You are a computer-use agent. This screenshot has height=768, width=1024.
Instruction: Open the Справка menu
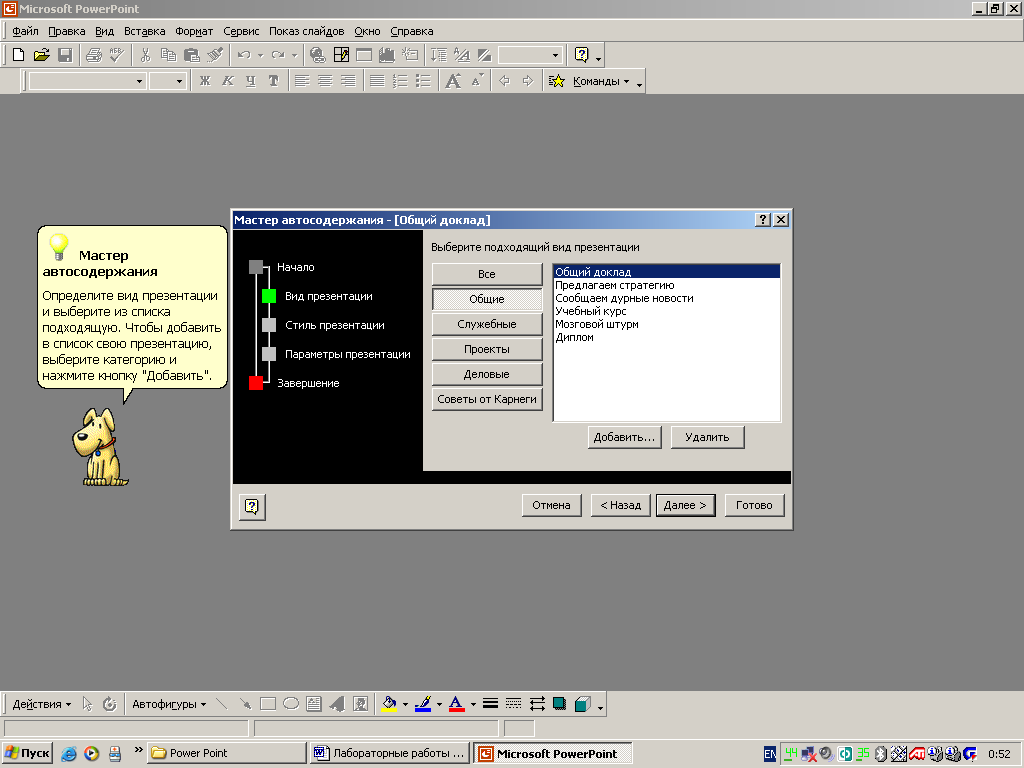(x=411, y=31)
